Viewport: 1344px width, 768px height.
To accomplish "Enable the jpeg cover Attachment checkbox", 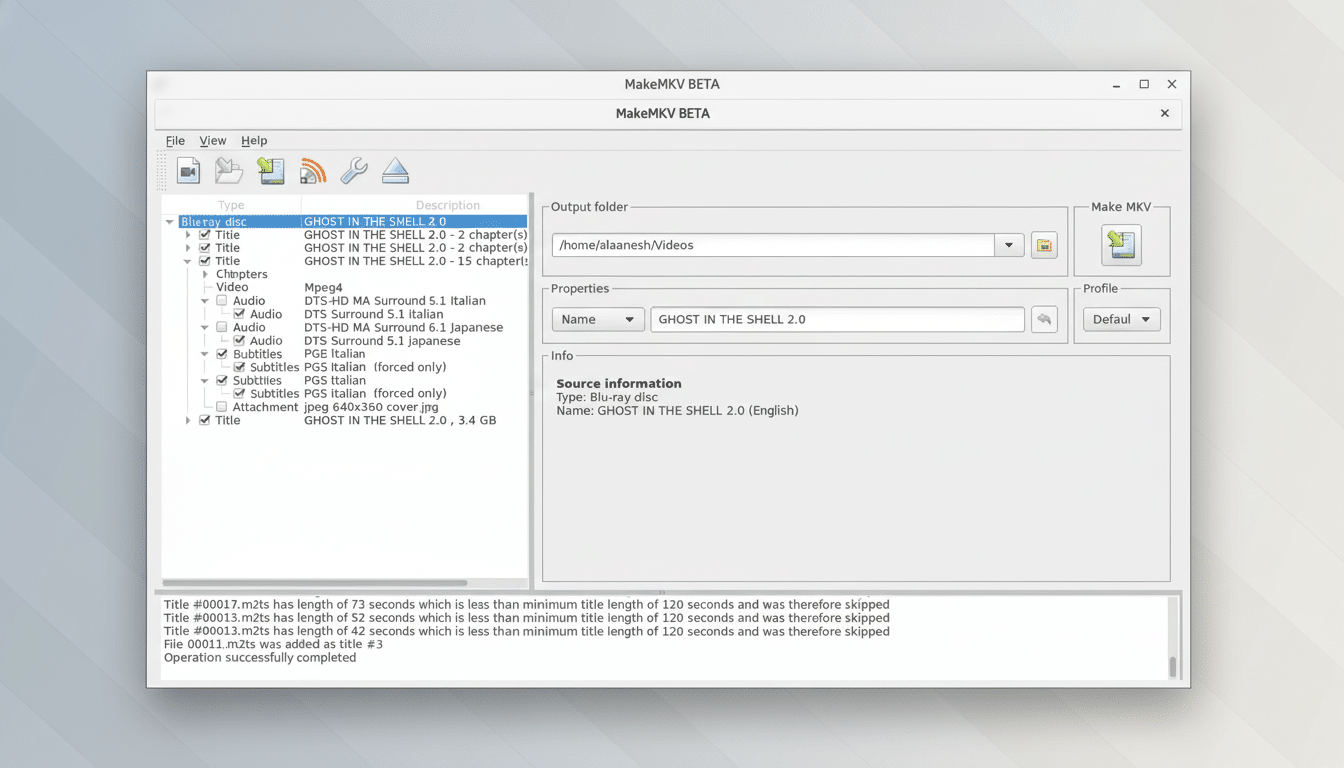I will pyautogui.click(x=222, y=407).
